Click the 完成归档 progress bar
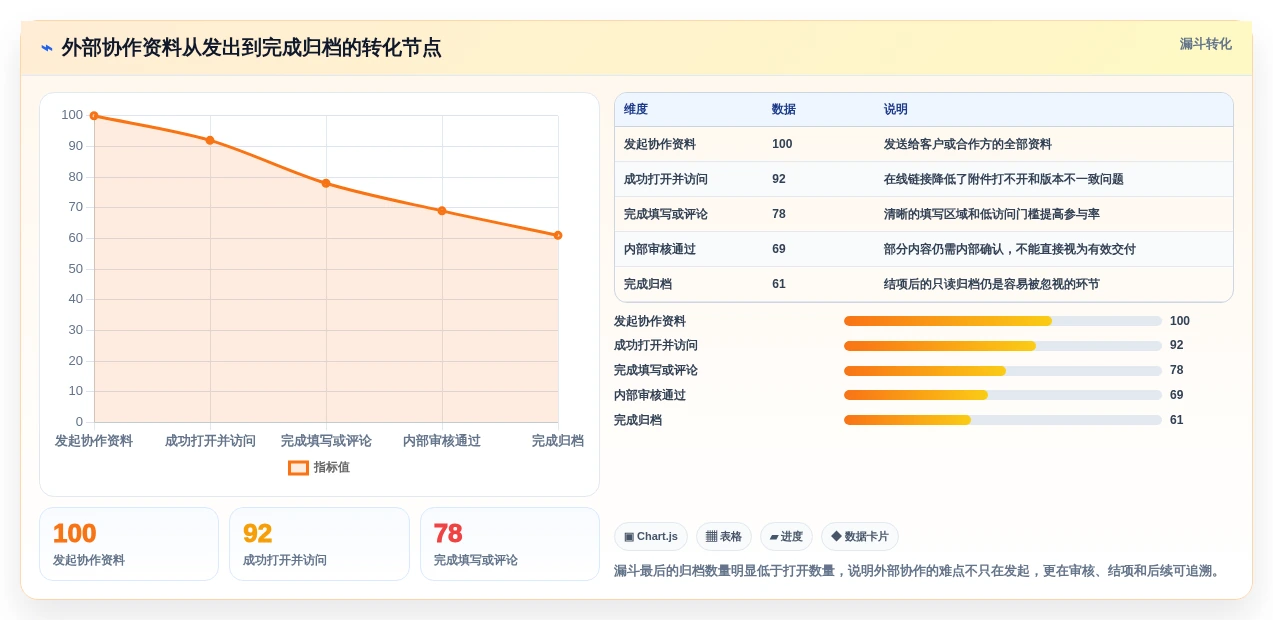The image size is (1273, 620). (1003, 420)
